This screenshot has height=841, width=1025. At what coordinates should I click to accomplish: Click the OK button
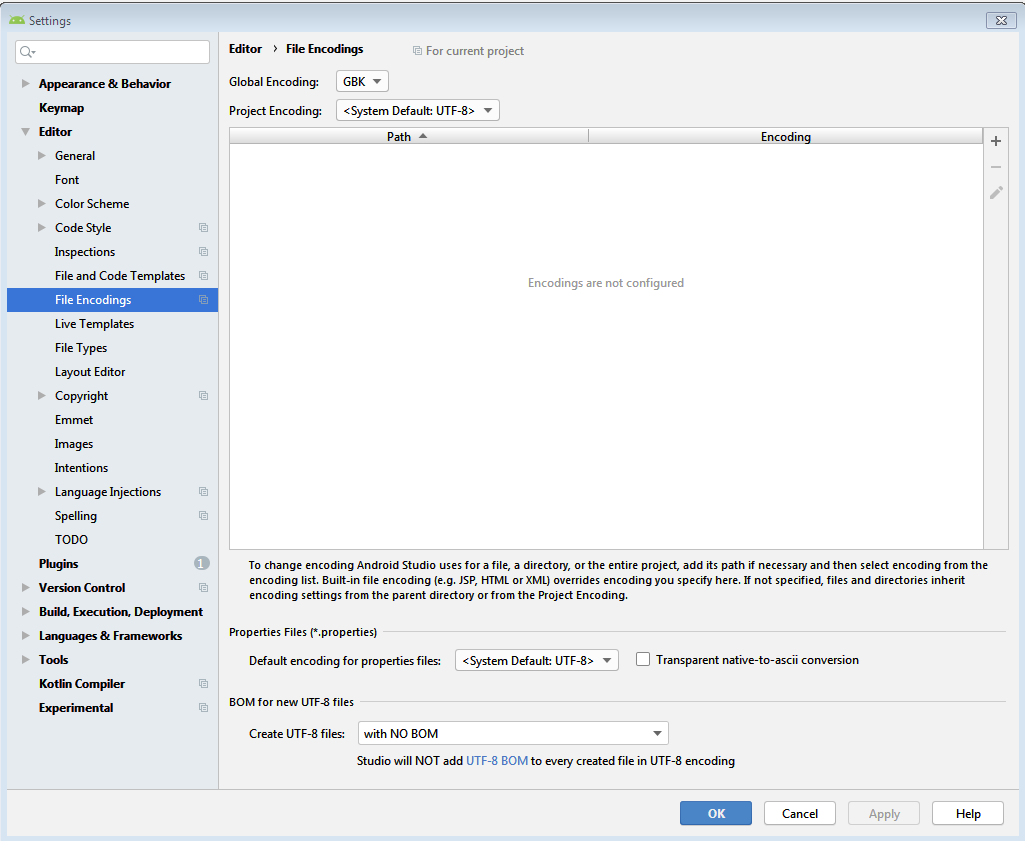coord(715,813)
